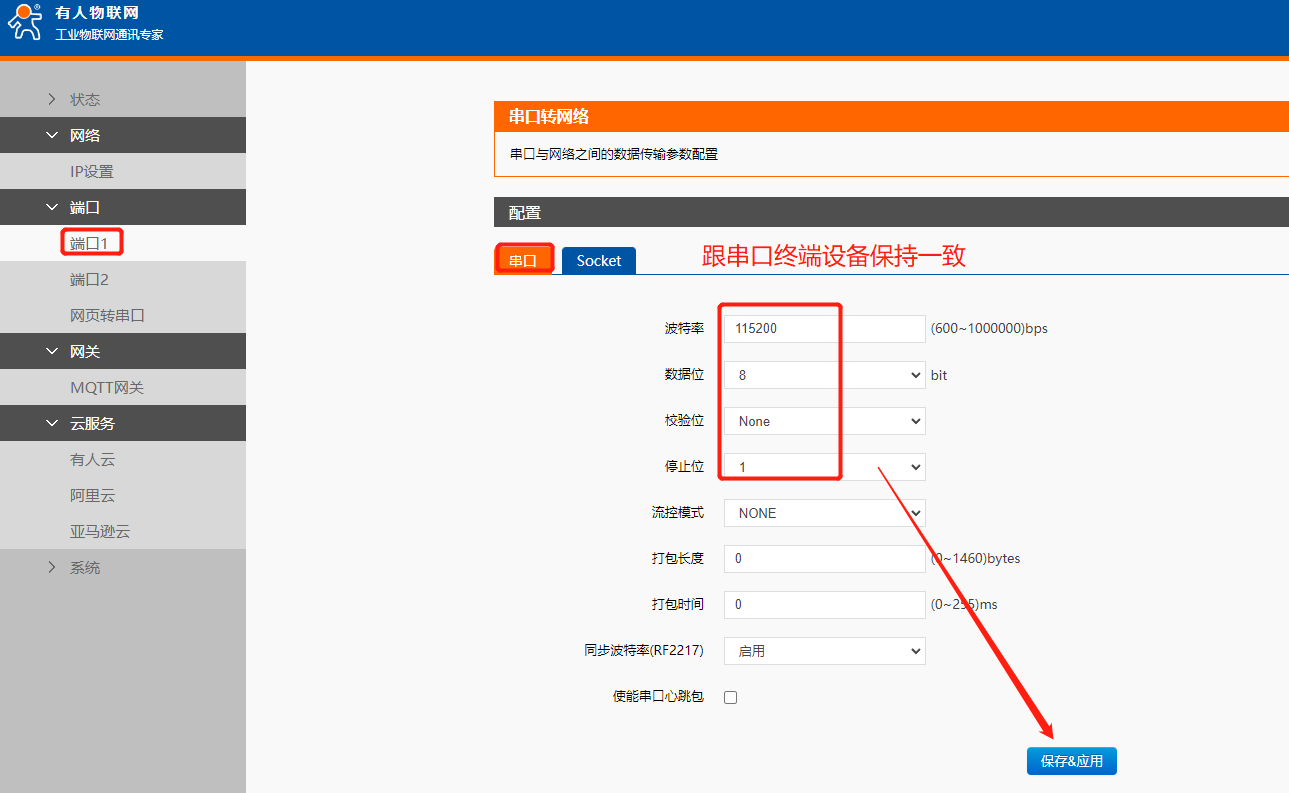
Task: Switch to the 串口 tab
Action: tap(523, 260)
